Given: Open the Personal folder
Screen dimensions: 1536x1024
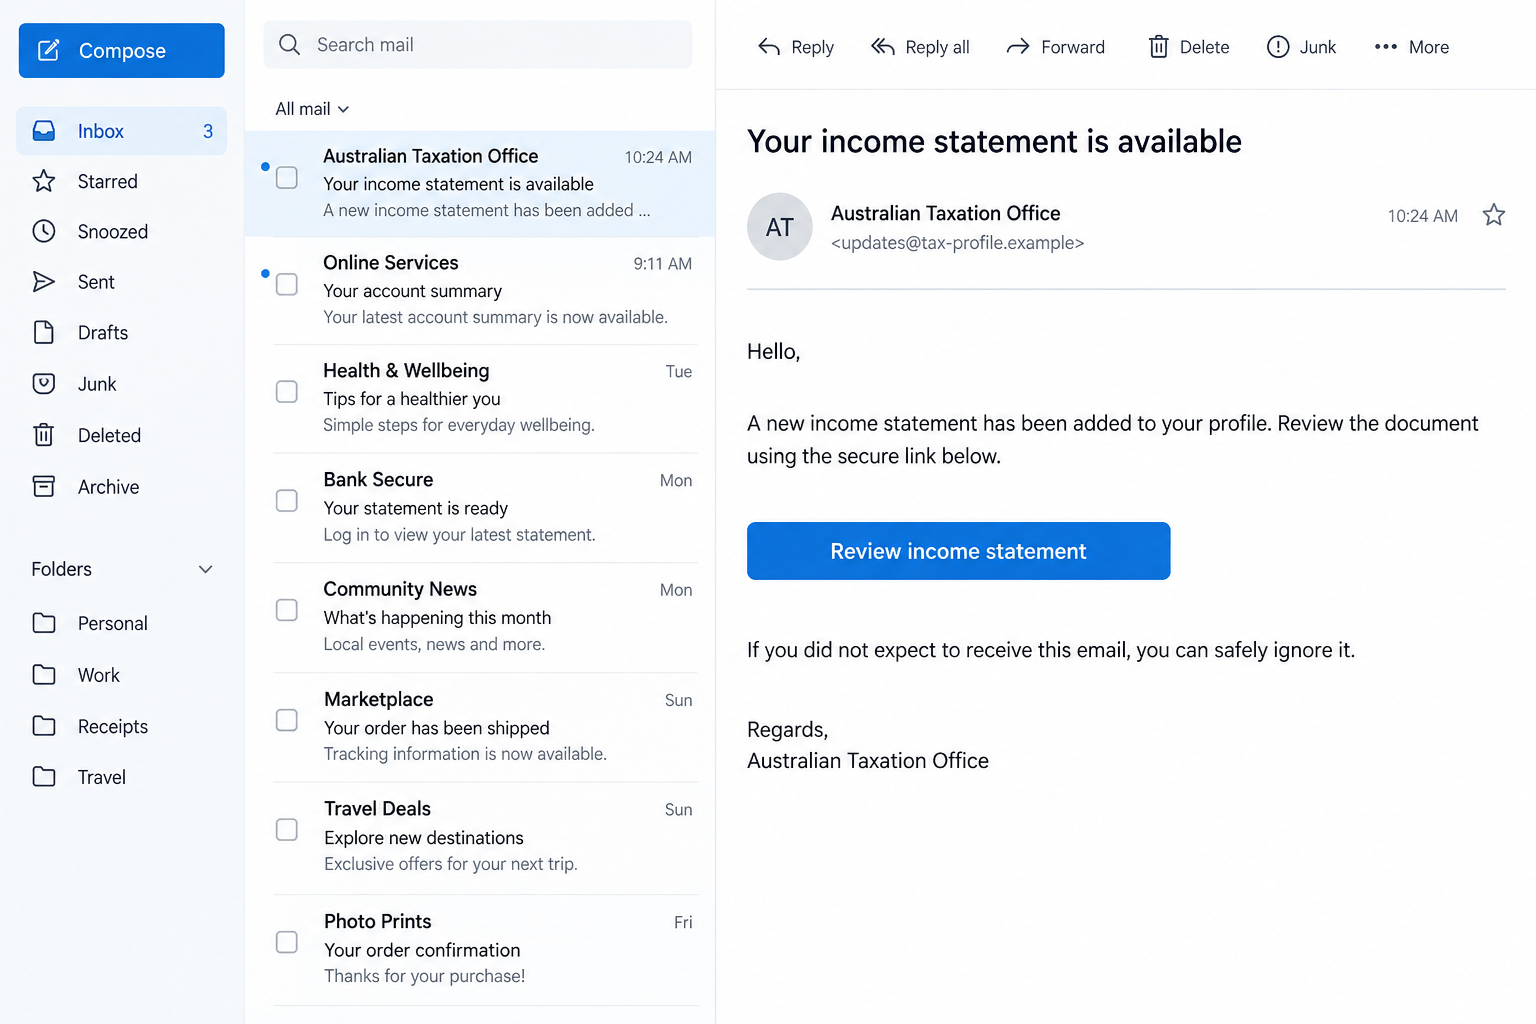Looking at the screenshot, I should coord(90,623).
